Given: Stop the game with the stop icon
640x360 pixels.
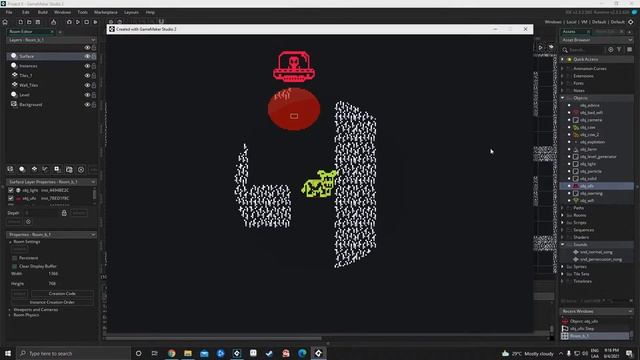Looking at the screenshot, I should click(x=87, y=22).
